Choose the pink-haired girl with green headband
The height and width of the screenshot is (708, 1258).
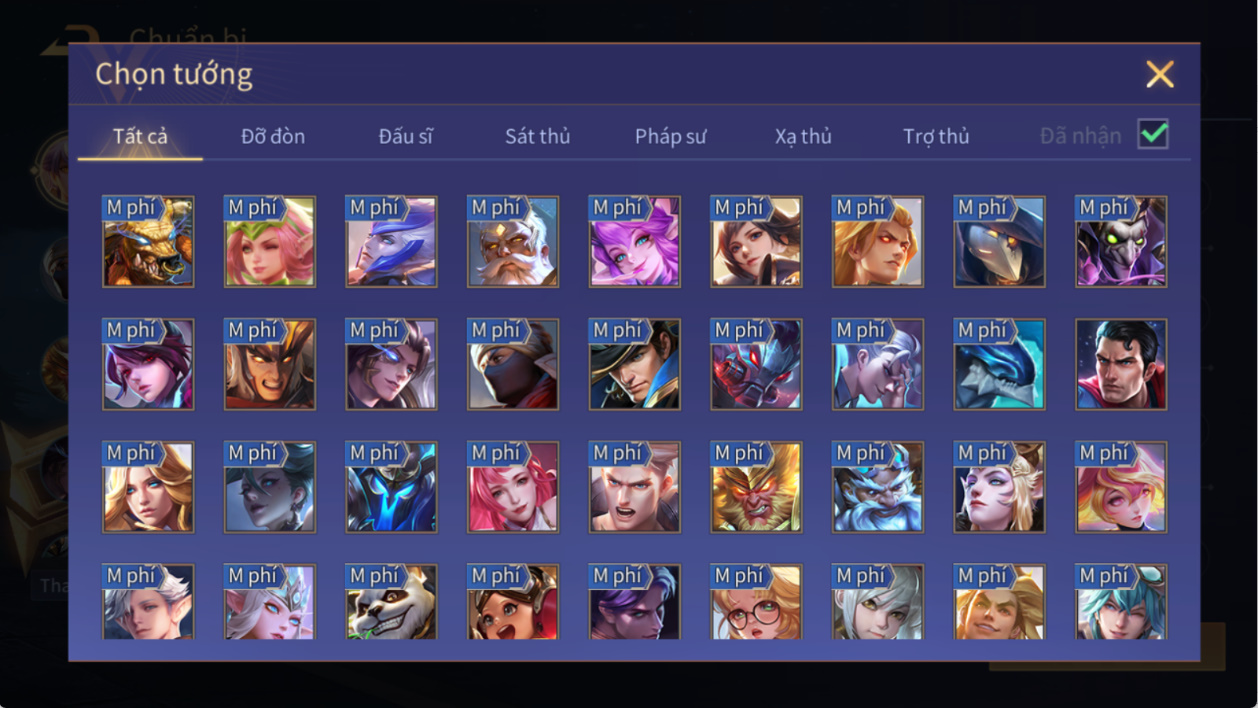point(269,242)
